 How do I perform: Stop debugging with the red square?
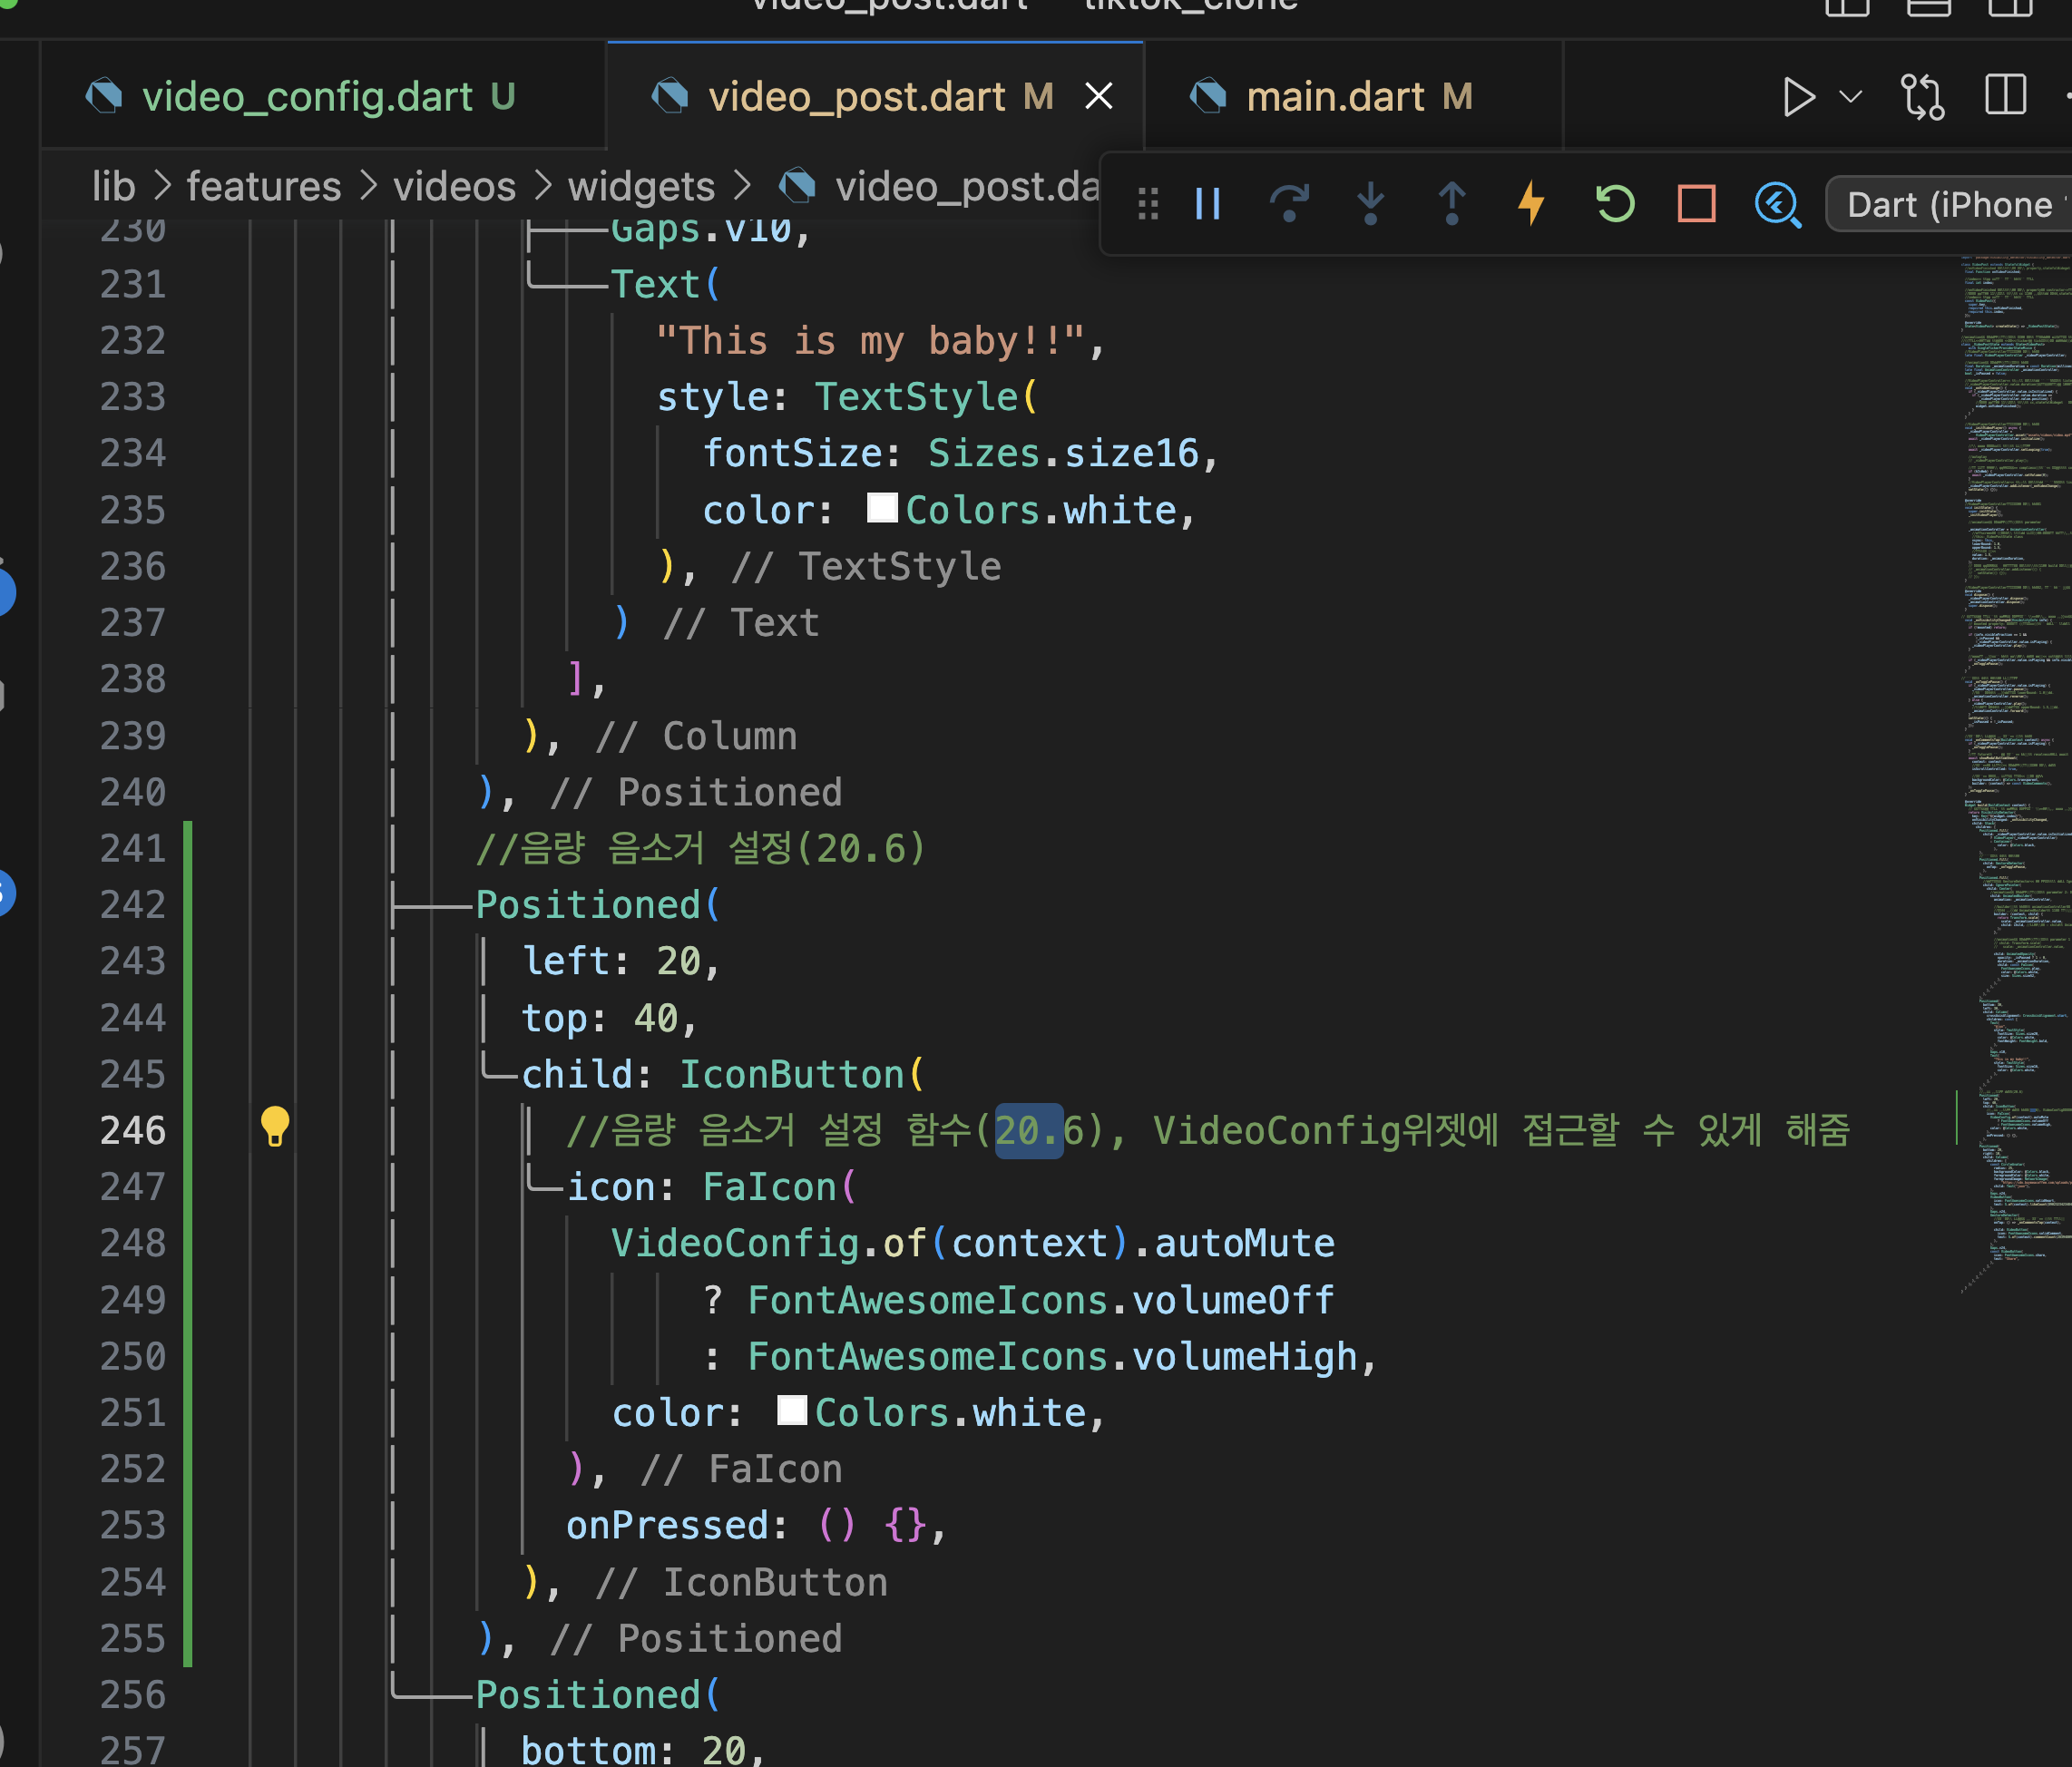[1696, 204]
